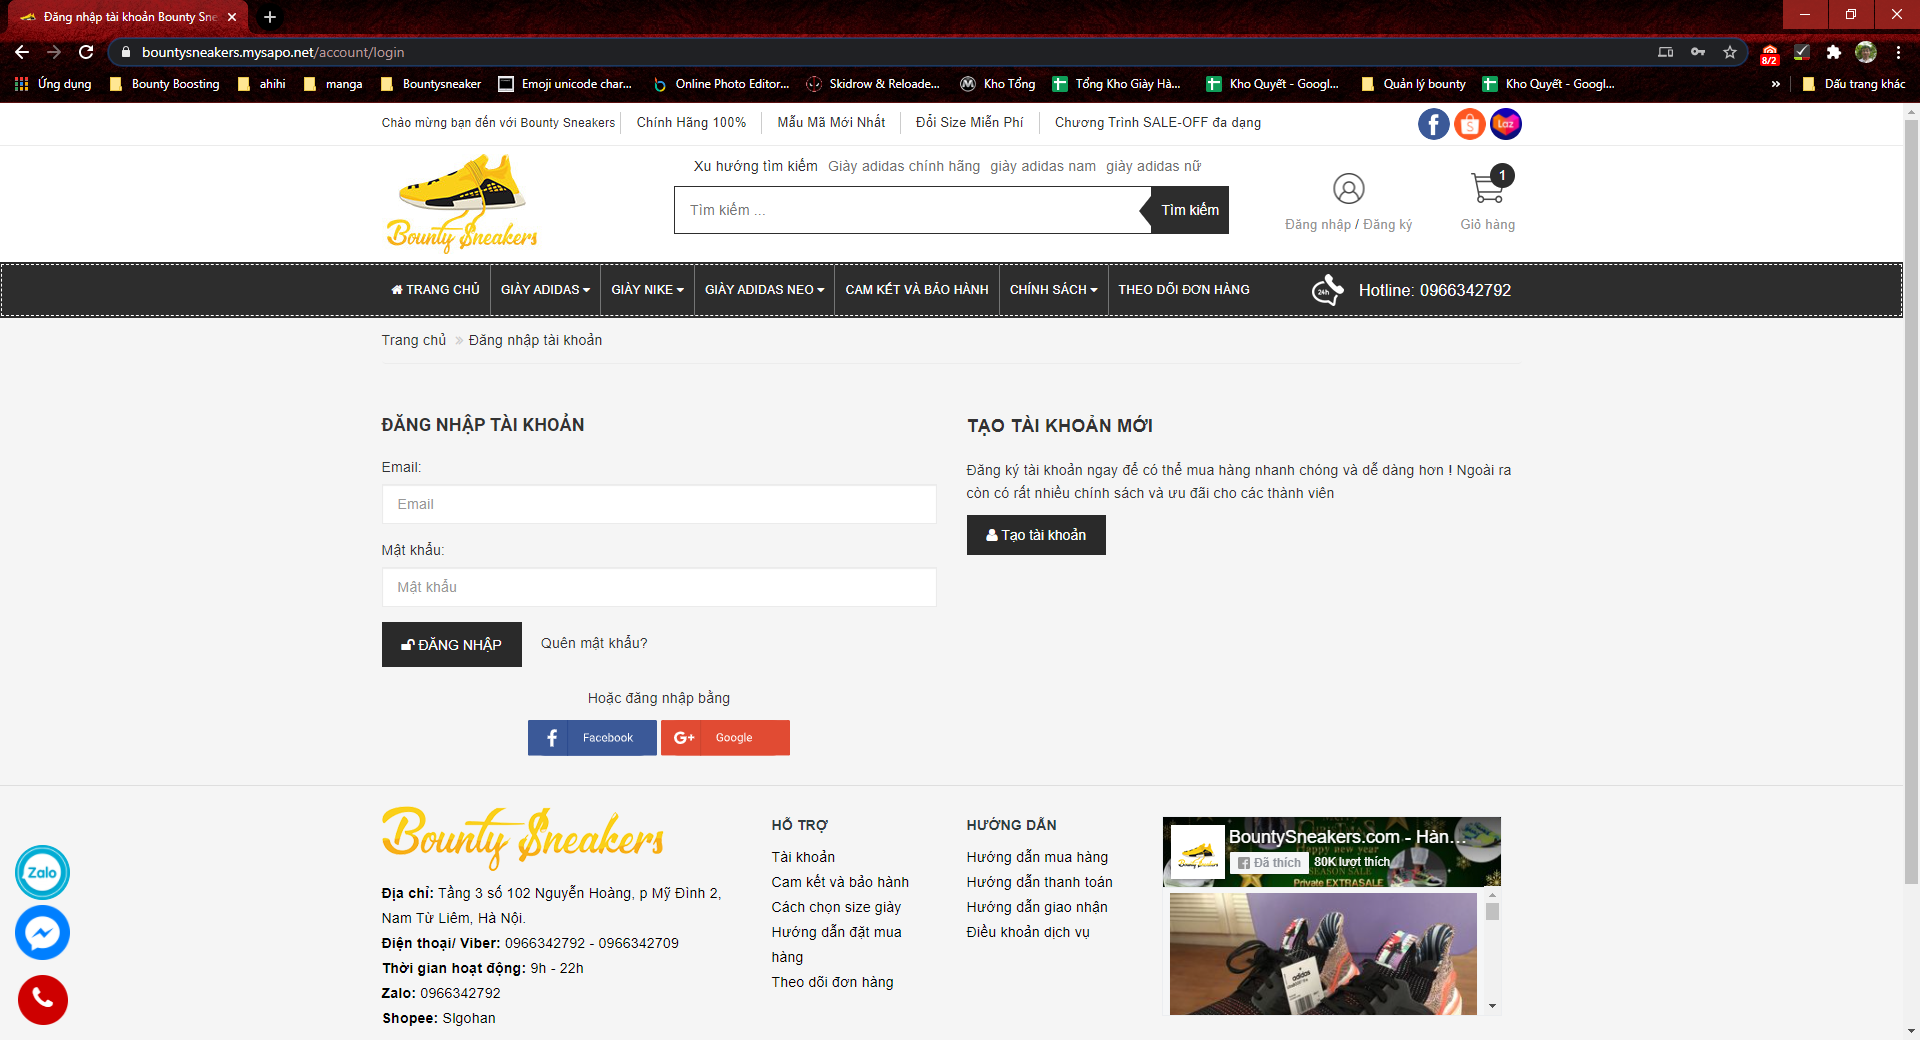Log in with the Google button

click(725, 738)
